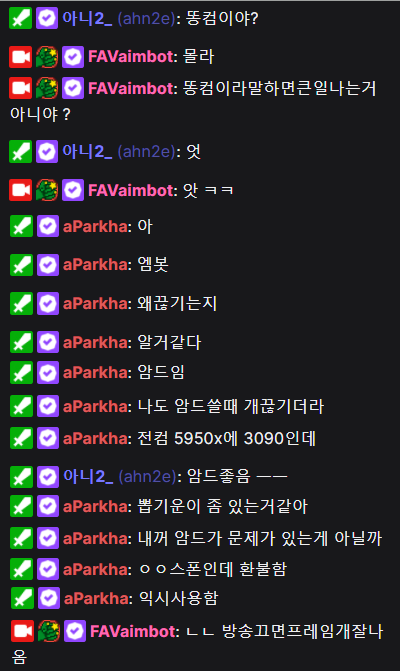Screen dimensions: 400x671
Task: Click the broadcaster camera badge beside 몰라 message
Action: point(21,57)
